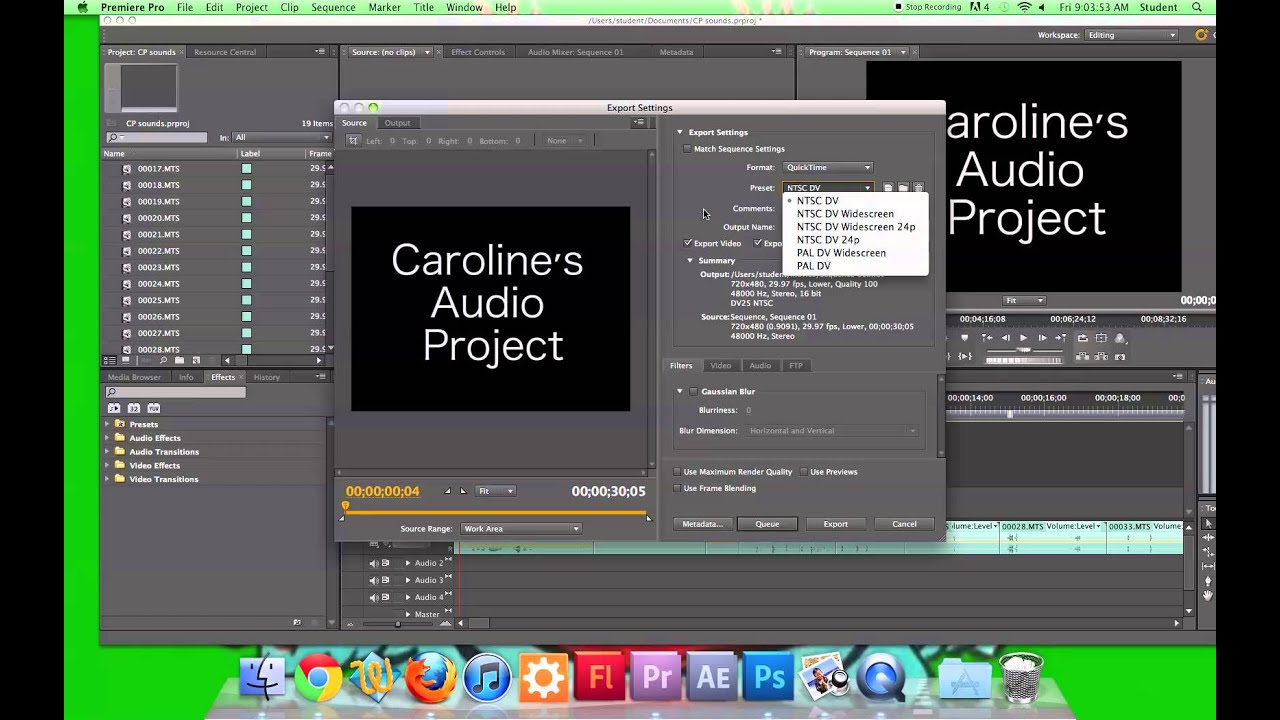
Task: Mute Audio 3 track speaker toggle
Action: tap(374, 580)
